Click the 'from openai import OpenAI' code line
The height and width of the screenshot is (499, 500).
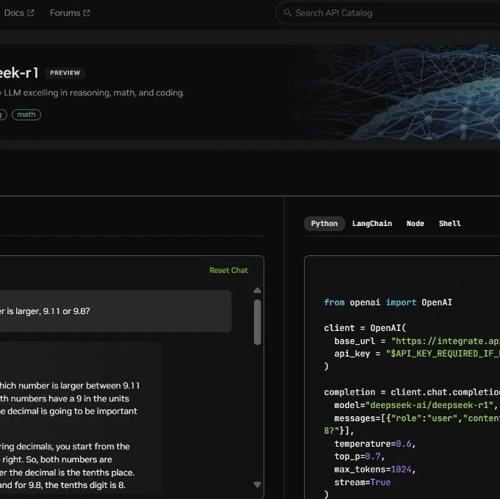388,303
